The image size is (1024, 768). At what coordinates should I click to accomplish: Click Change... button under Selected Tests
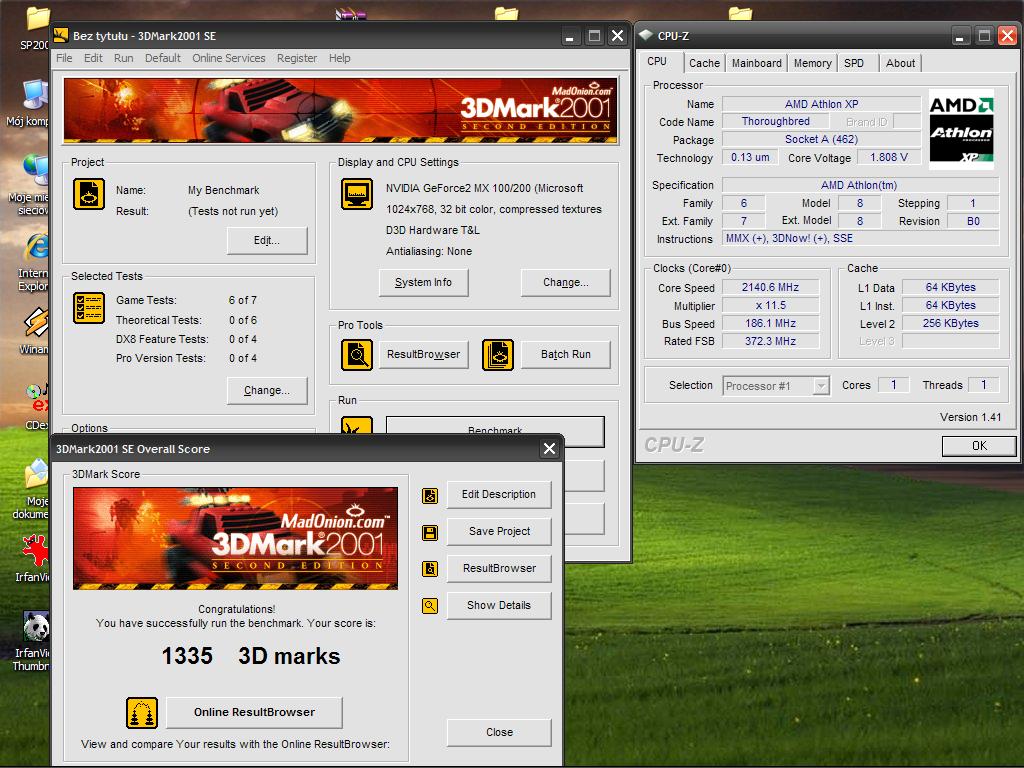click(267, 391)
